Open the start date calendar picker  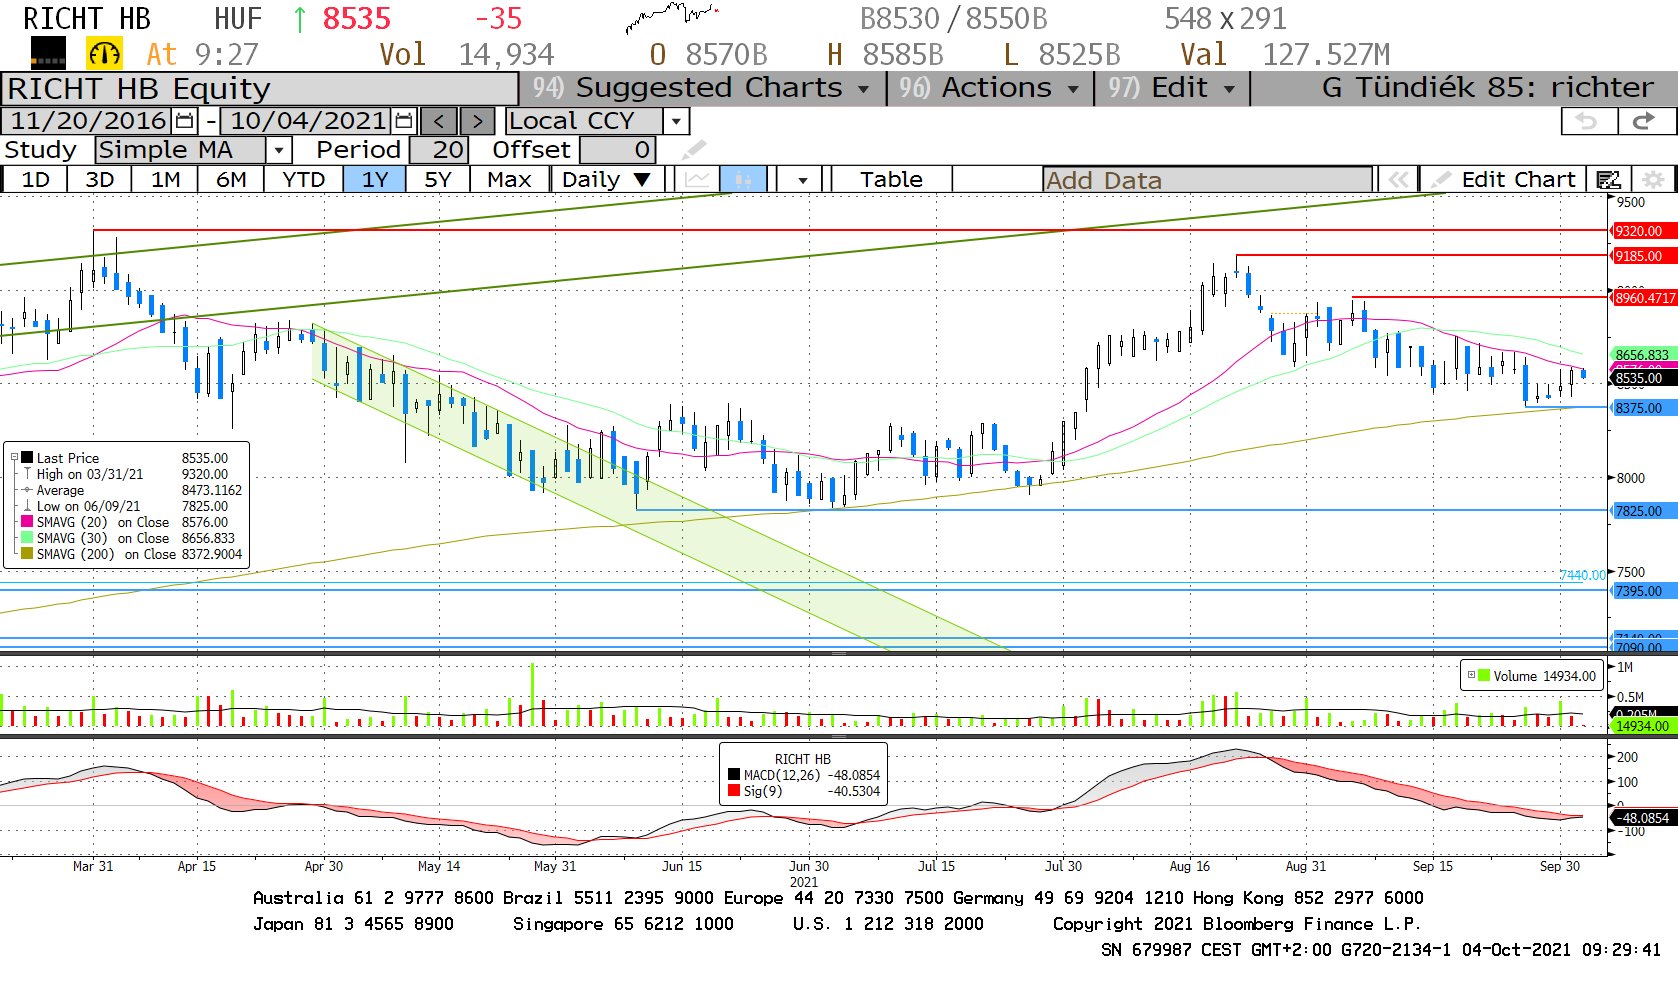pos(185,121)
